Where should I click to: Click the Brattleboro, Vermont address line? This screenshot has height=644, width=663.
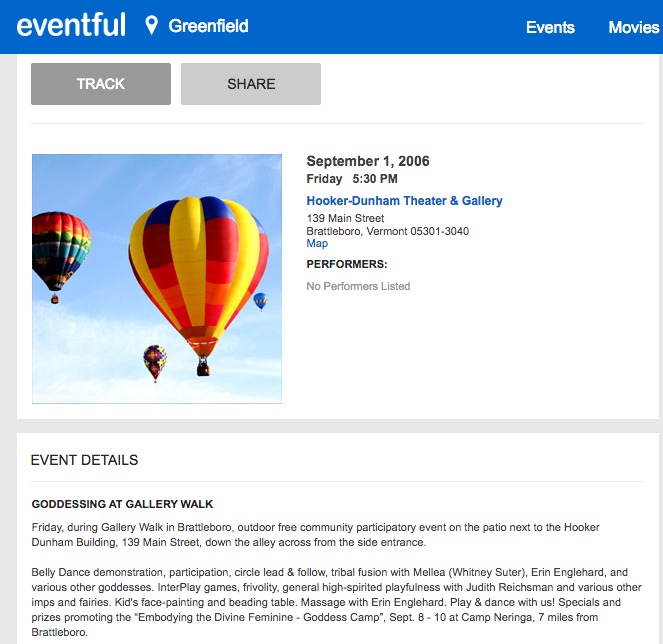(x=387, y=231)
